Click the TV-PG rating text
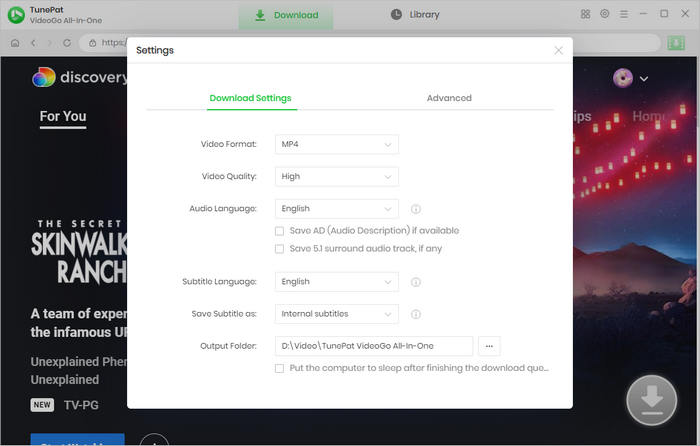Screen dimensions: 700x446 [x=81, y=405]
